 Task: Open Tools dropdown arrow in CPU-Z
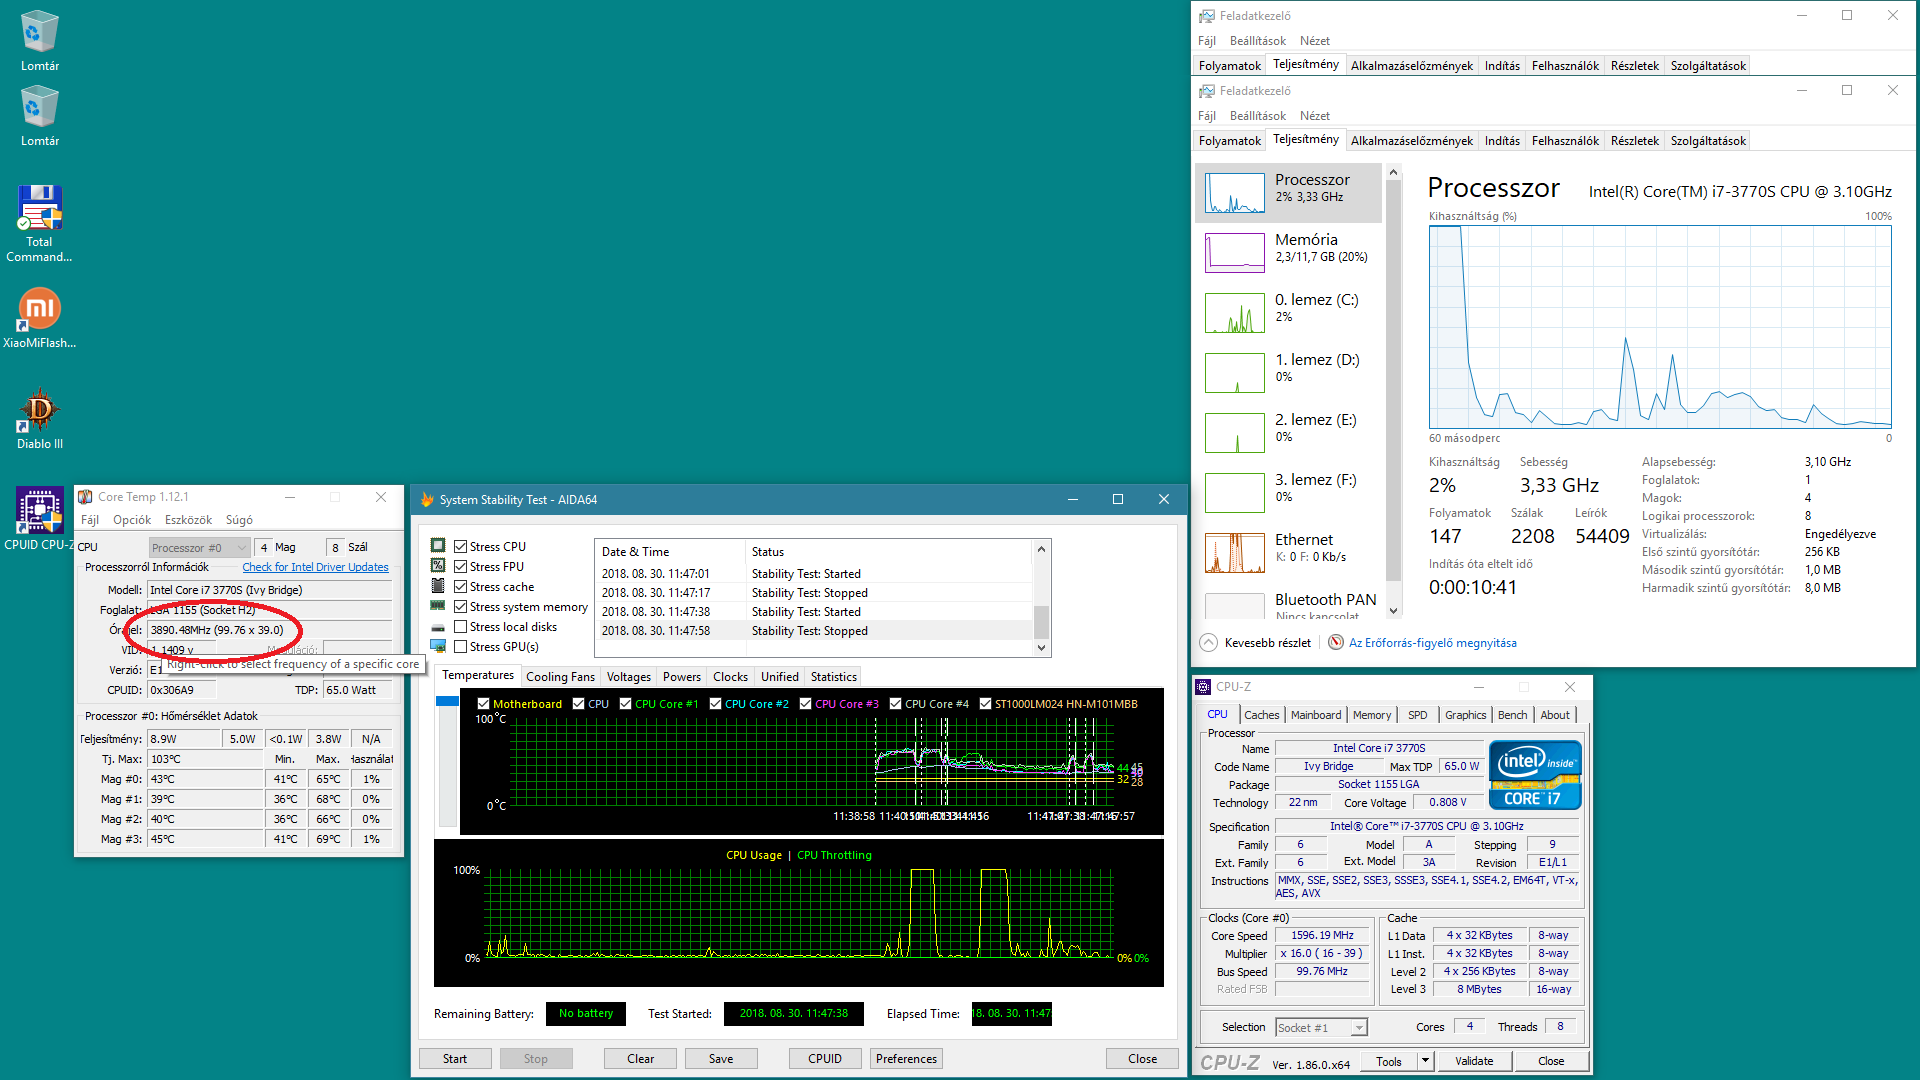[x=1425, y=1061]
